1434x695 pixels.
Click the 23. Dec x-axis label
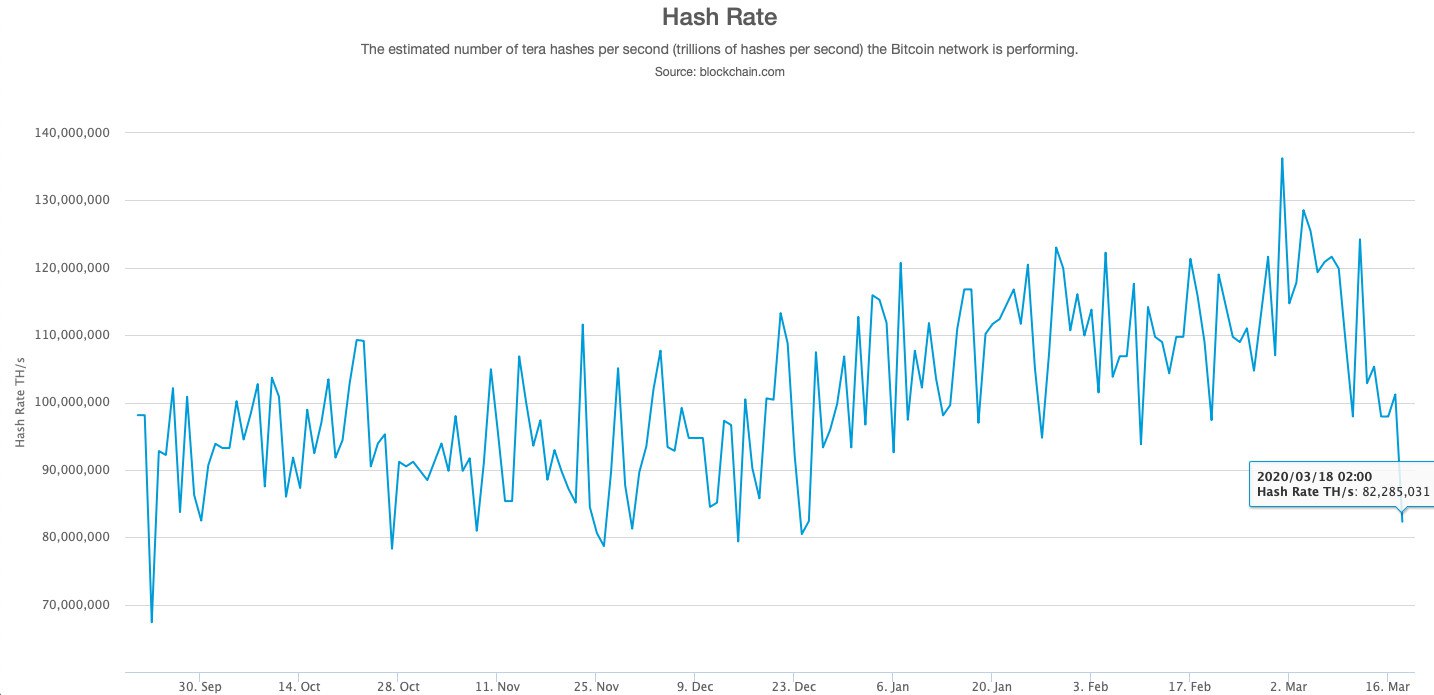793,687
